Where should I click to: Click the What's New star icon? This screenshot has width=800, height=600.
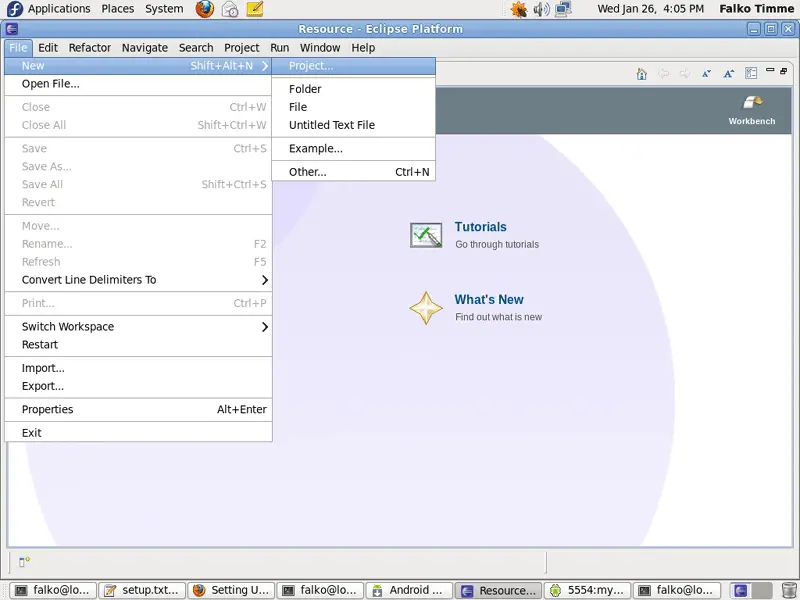coord(426,308)
